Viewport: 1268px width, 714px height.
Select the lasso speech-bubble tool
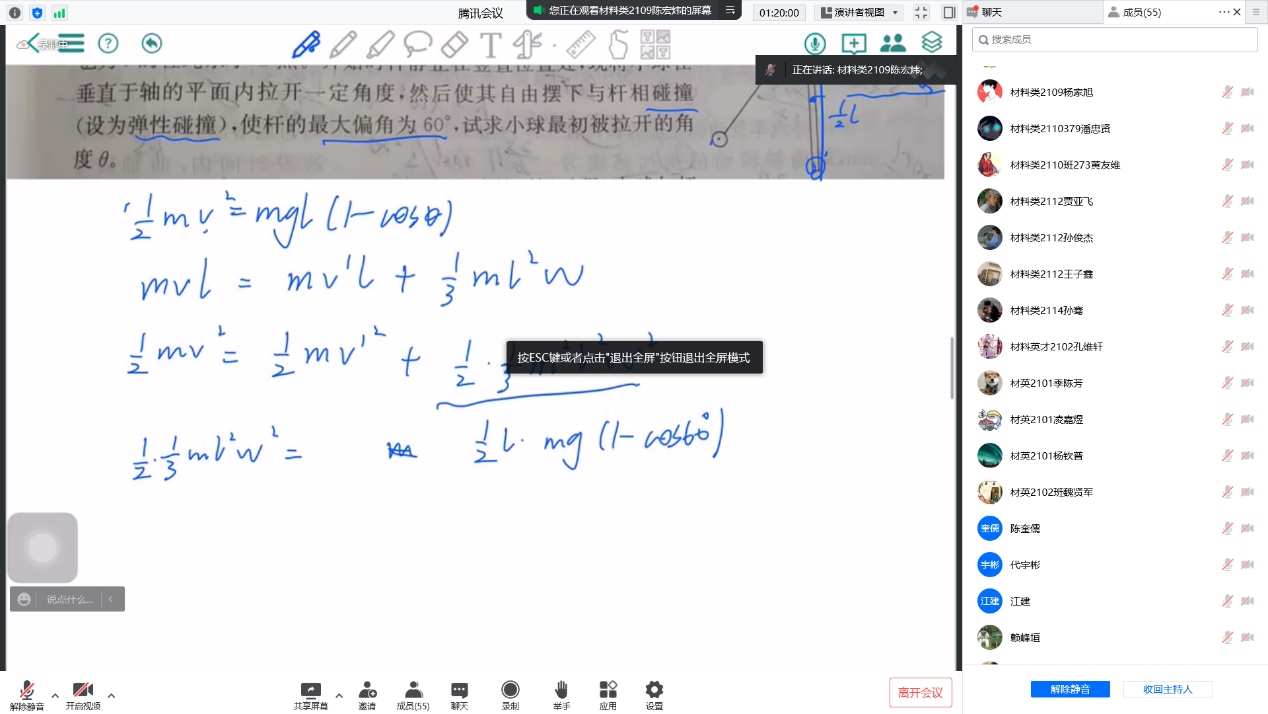[417, 44]
